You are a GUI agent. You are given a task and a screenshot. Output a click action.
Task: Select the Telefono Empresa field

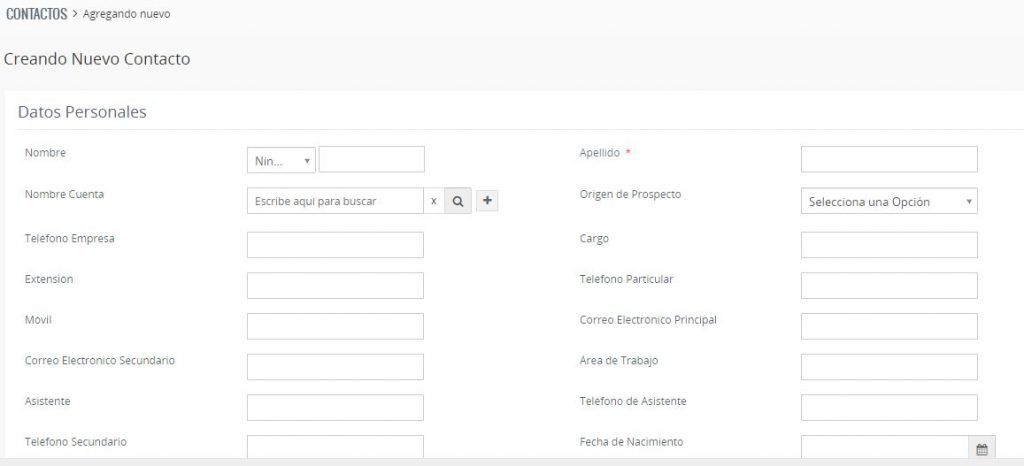[335, 245]
